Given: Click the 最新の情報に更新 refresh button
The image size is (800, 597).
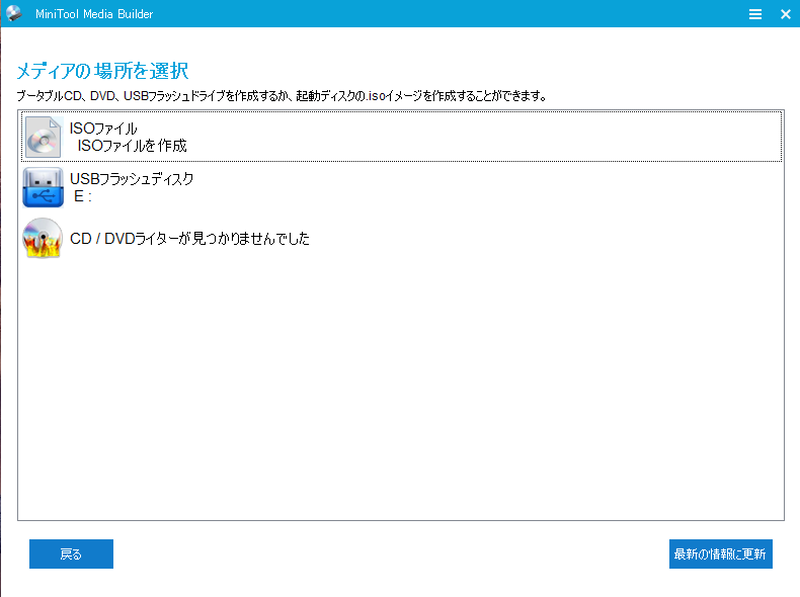Looking at the screenshot, I should (720, 554).
